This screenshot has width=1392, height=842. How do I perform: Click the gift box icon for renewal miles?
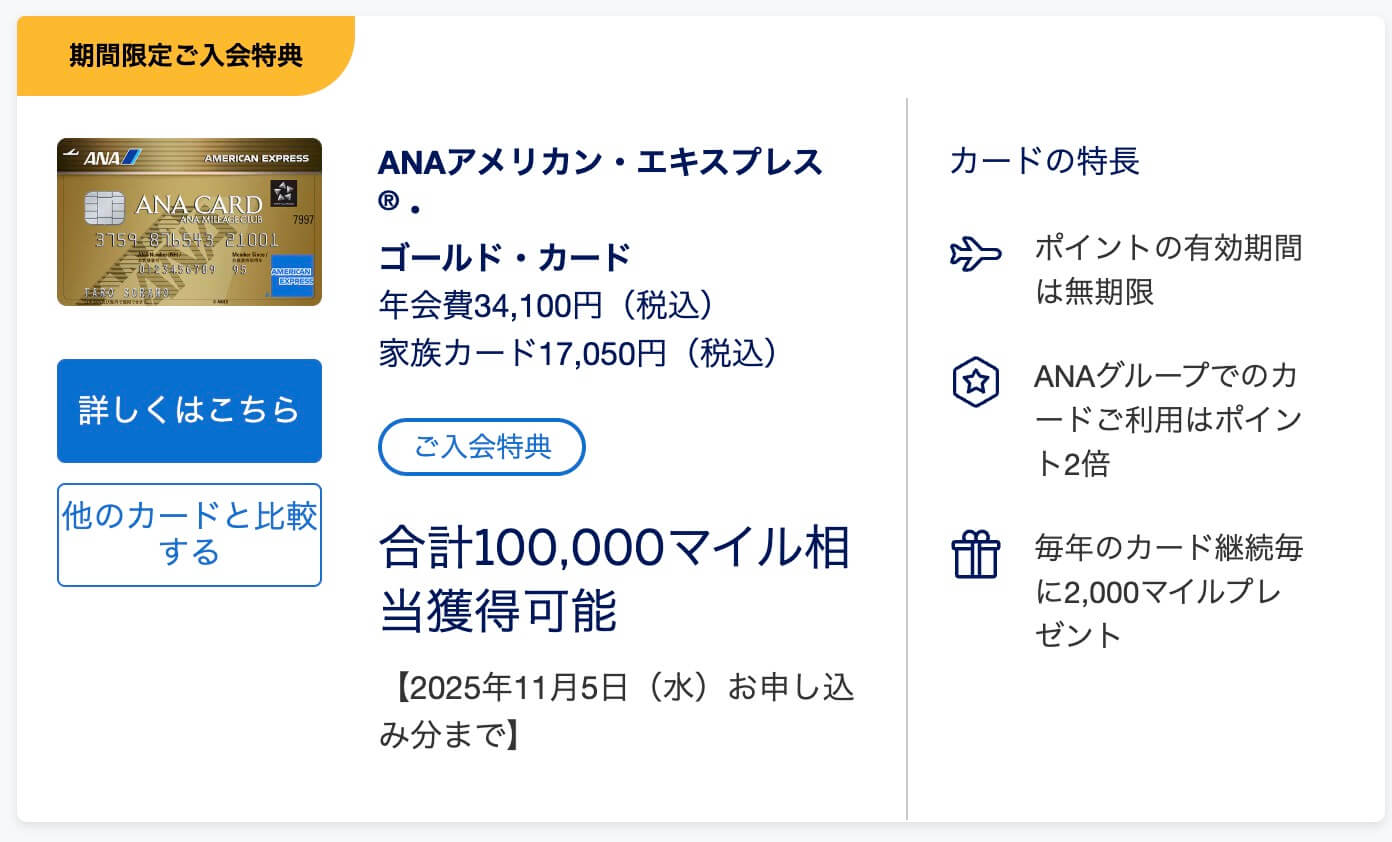975,555
